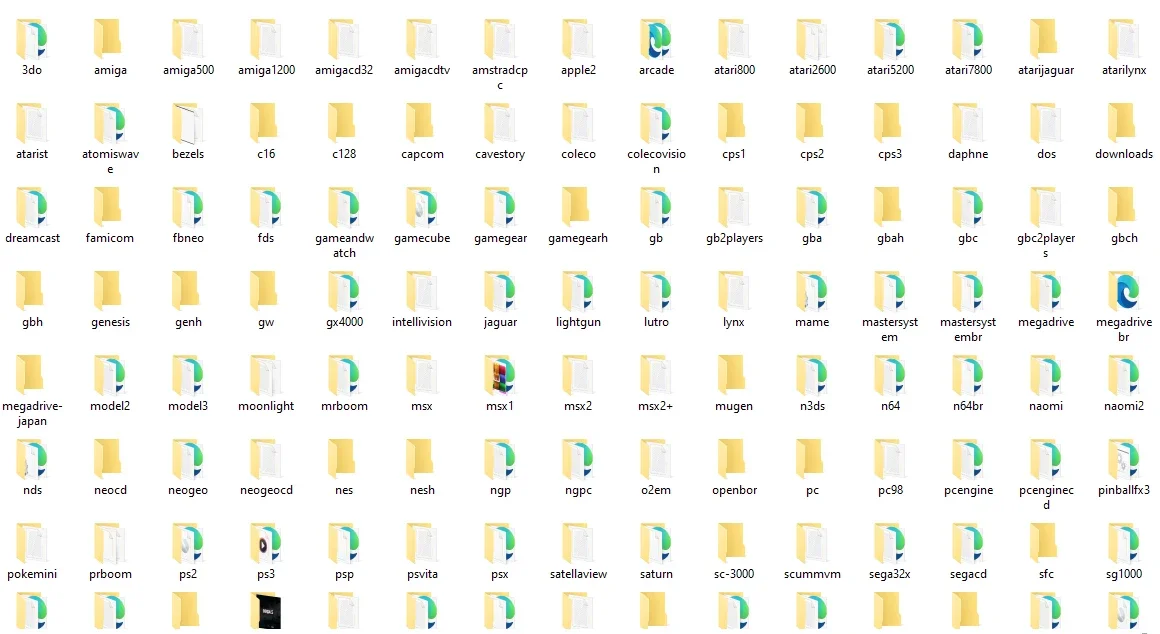Click the "mrboom" folder name
The width and height of the screenshot is (1160, 634).
(344, 406)
